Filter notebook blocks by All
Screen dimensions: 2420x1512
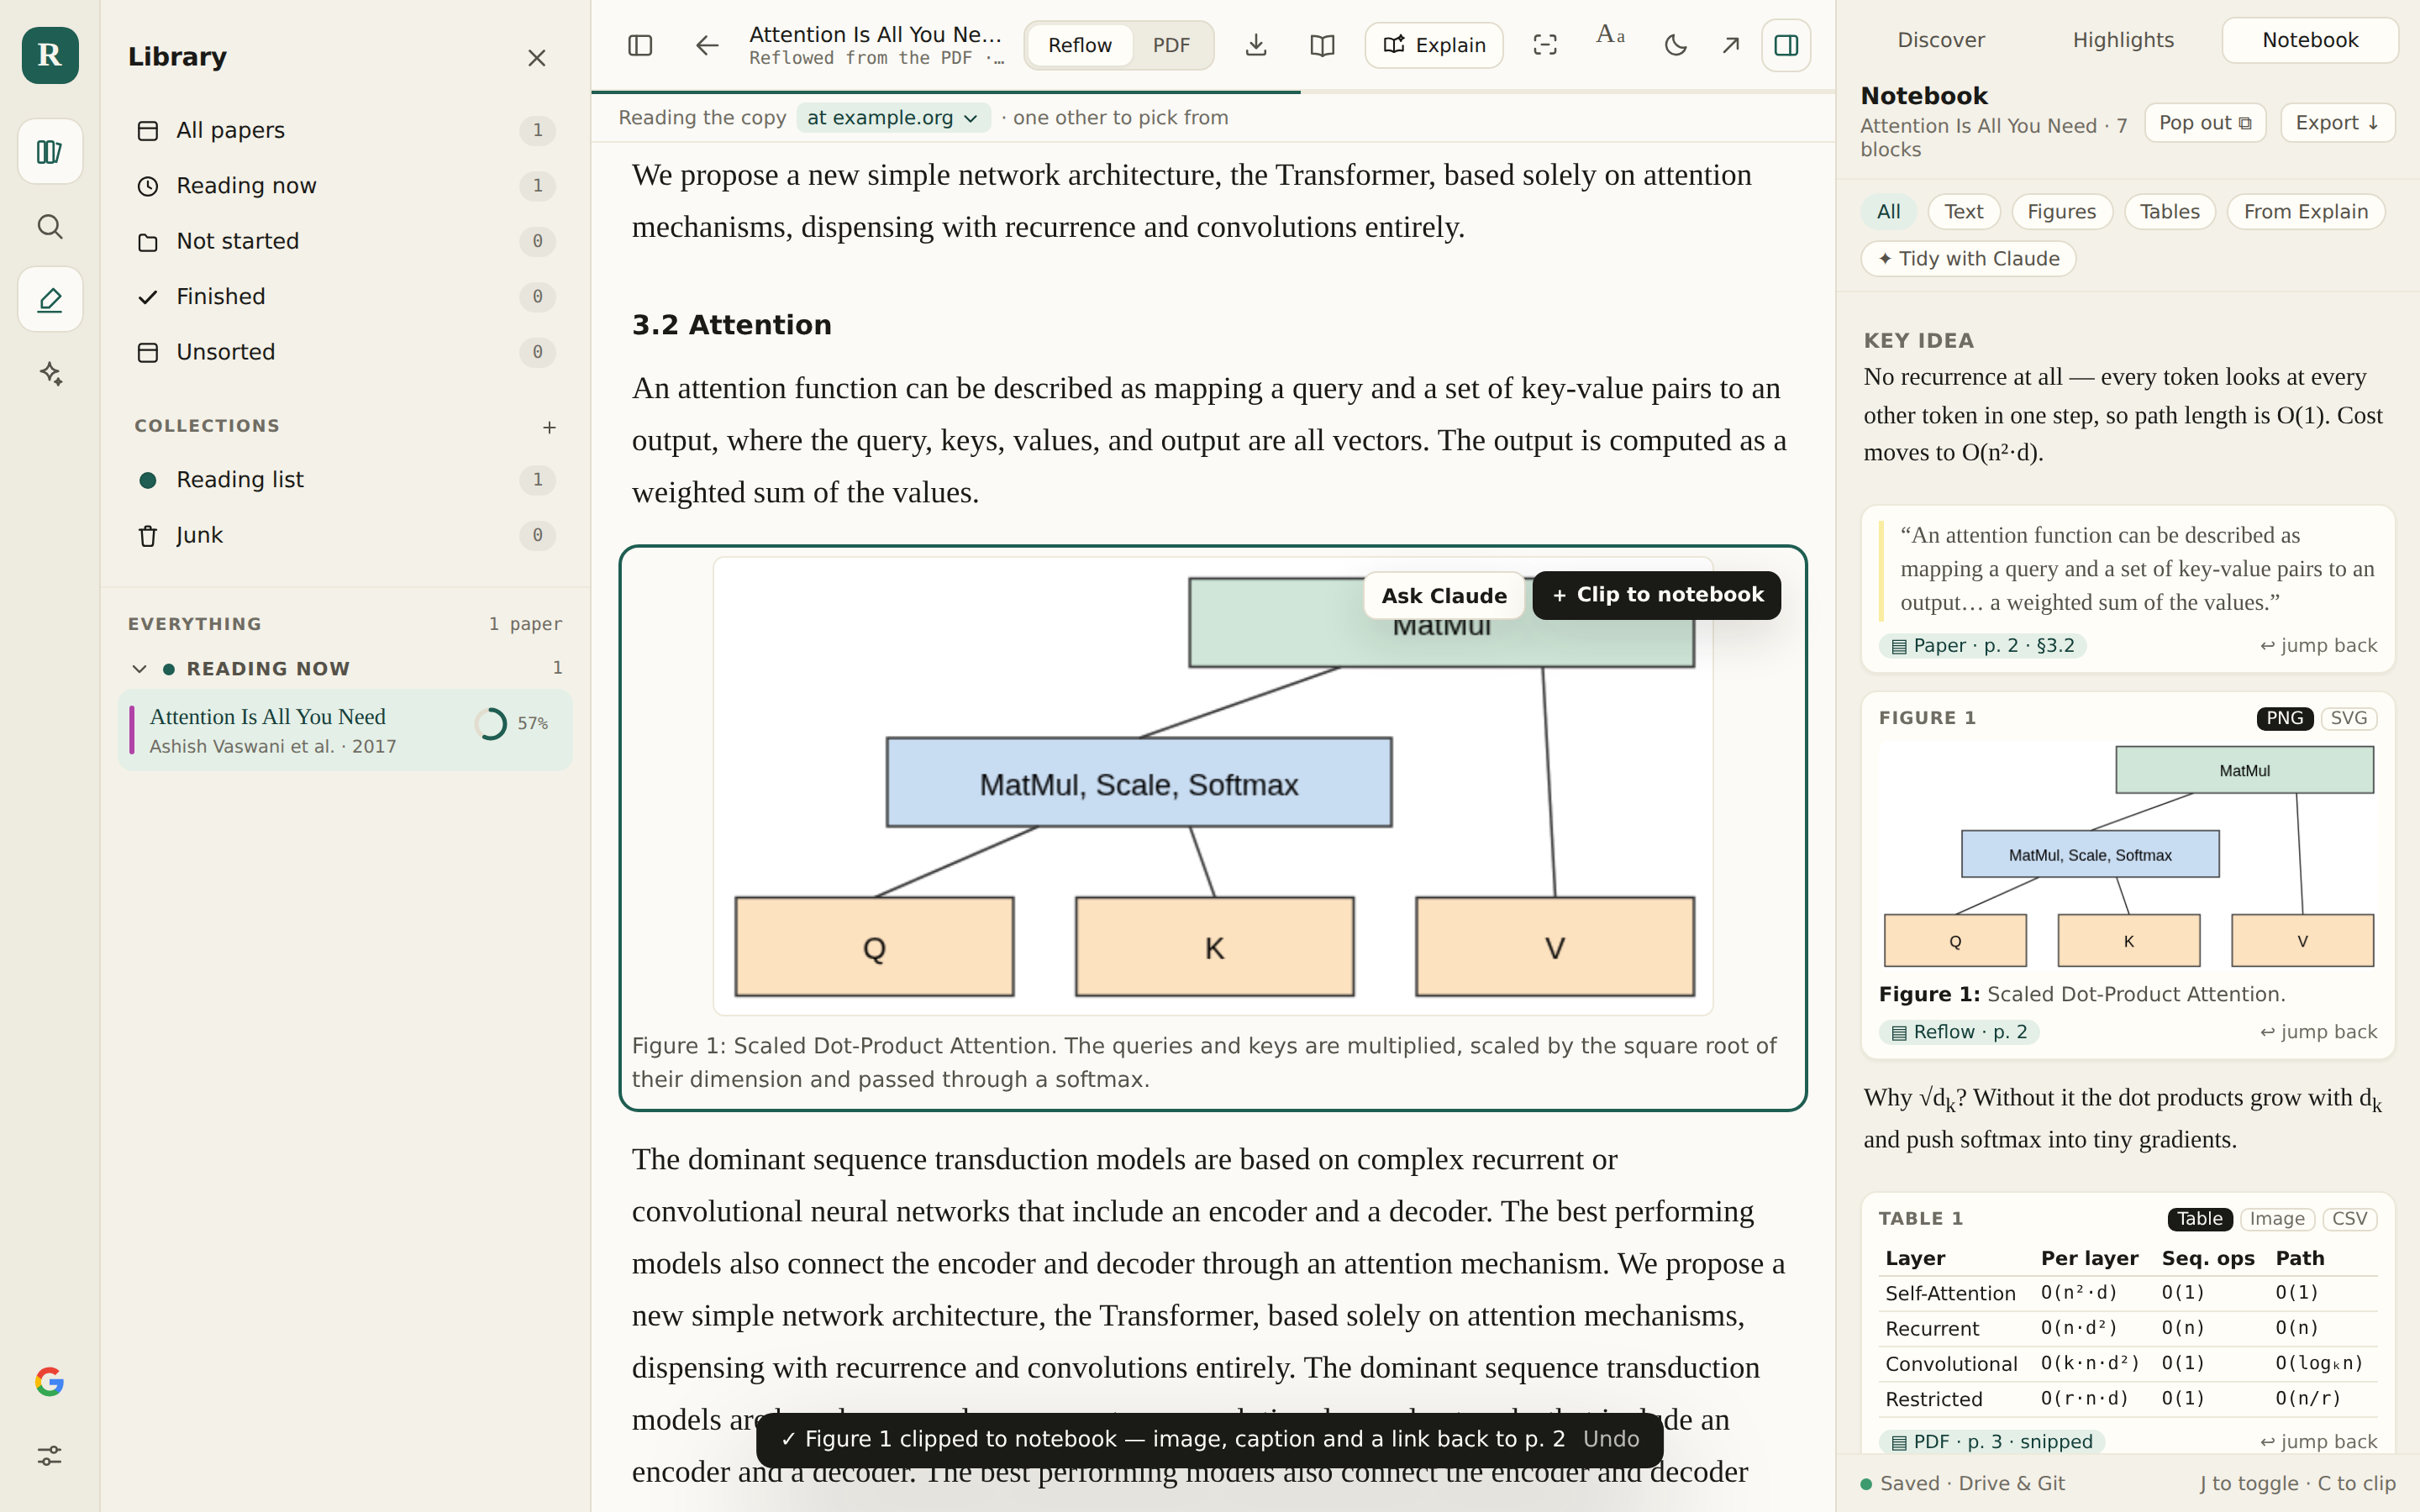1888,212
